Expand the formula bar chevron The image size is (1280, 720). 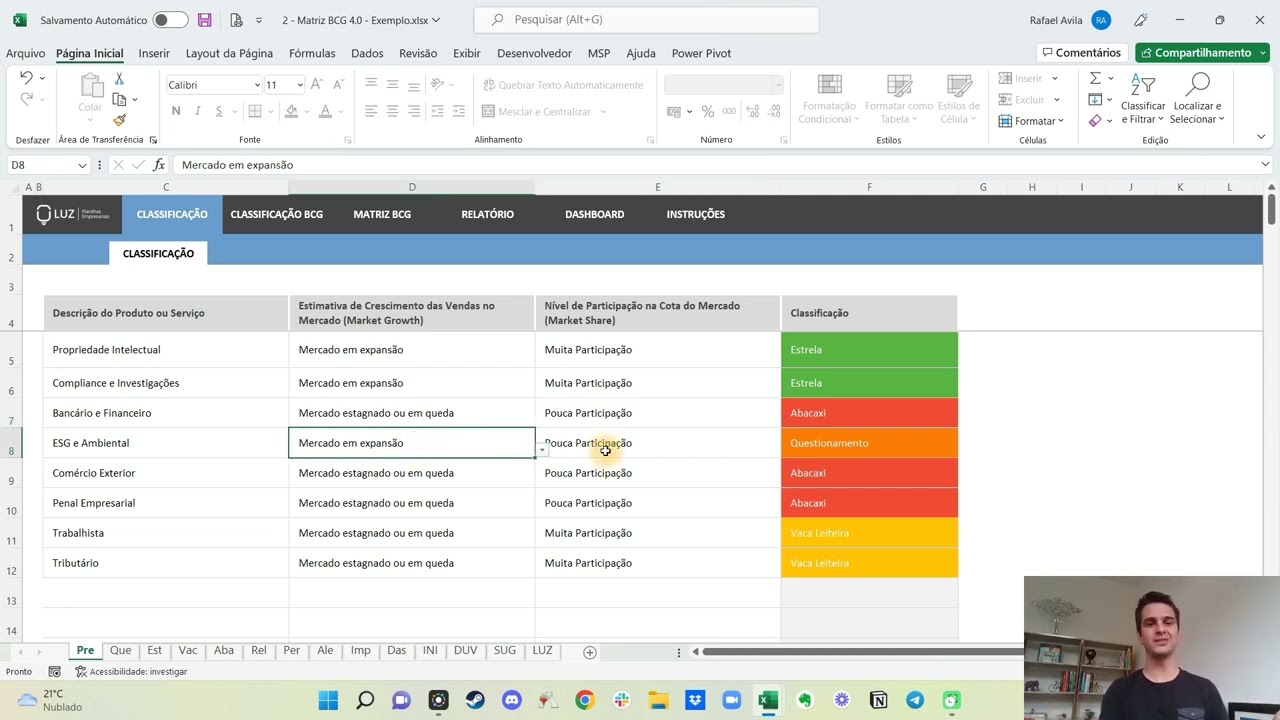coord(1265,165)
